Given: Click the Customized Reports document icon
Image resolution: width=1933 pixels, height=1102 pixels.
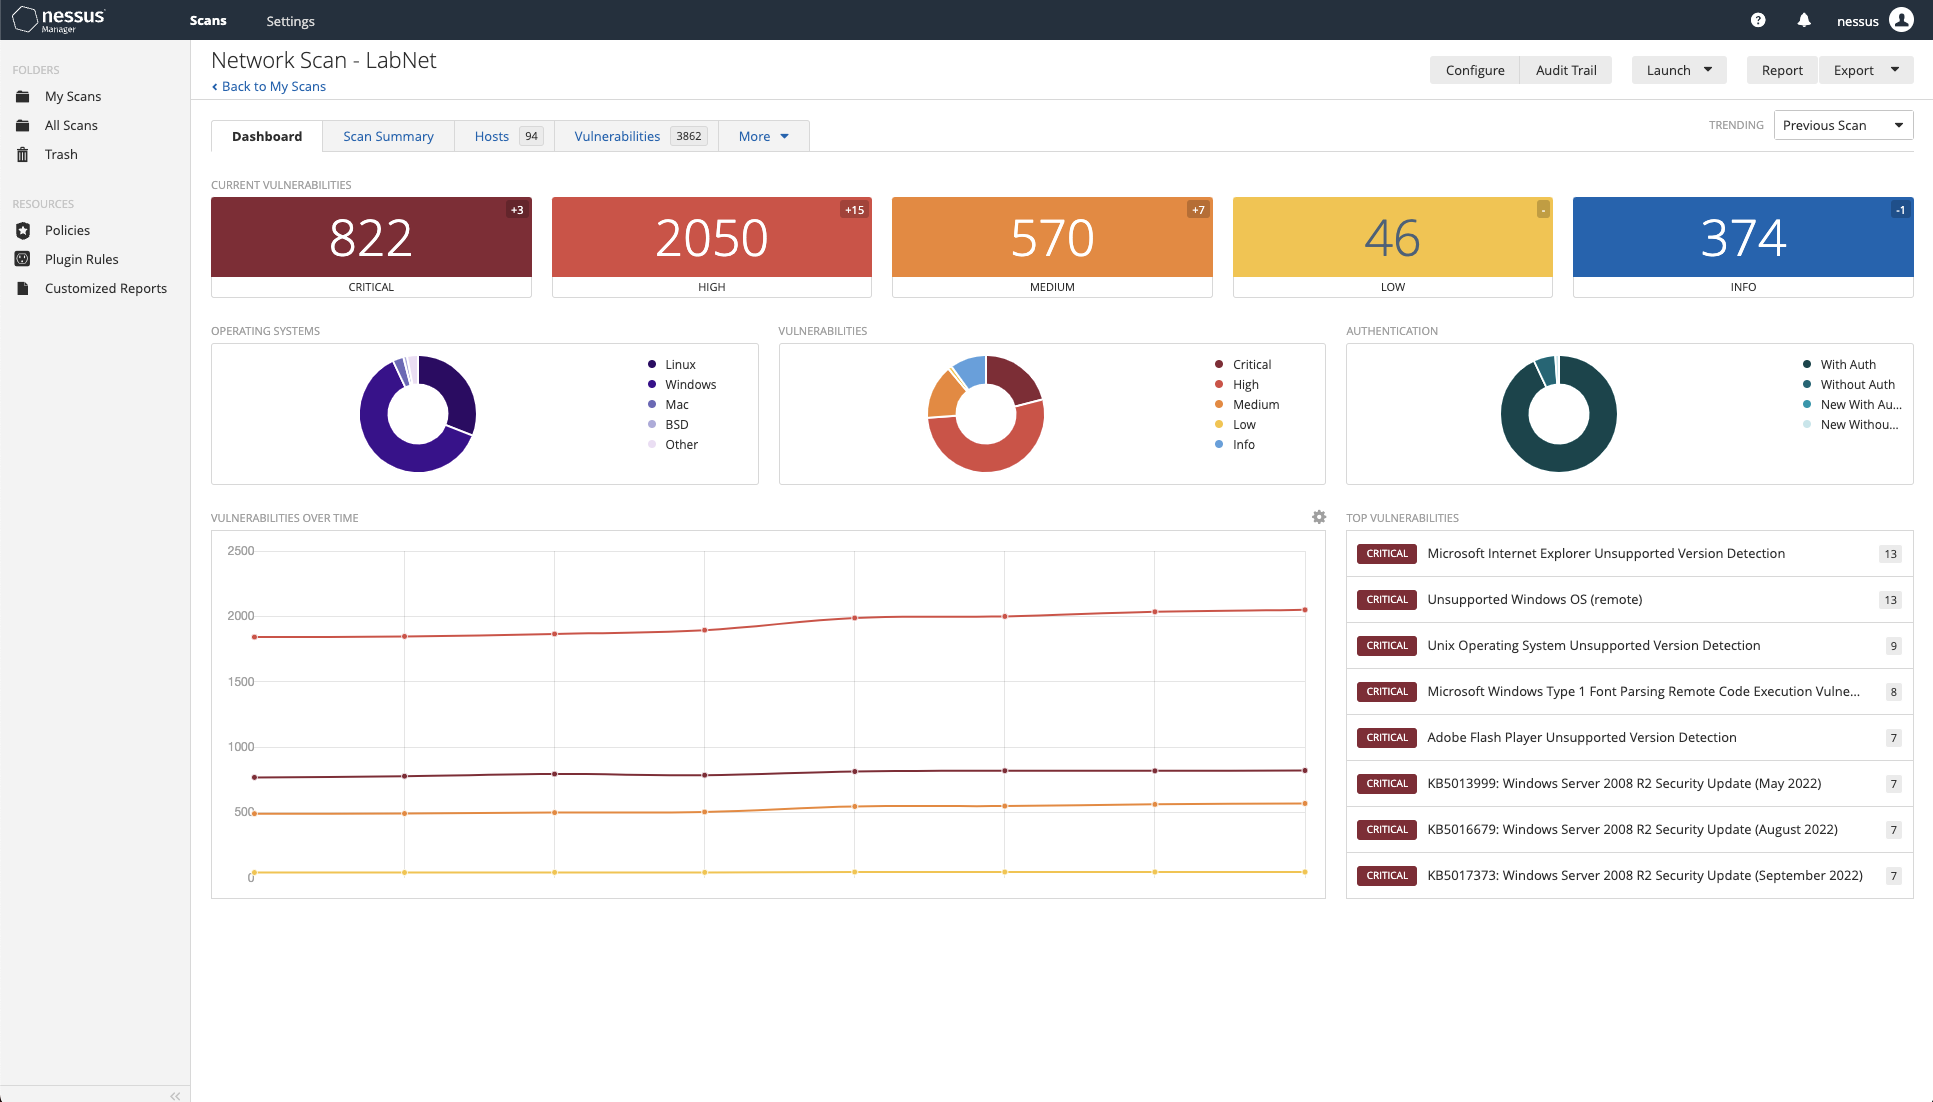Looking at the screenshot, I should [23, 288].
